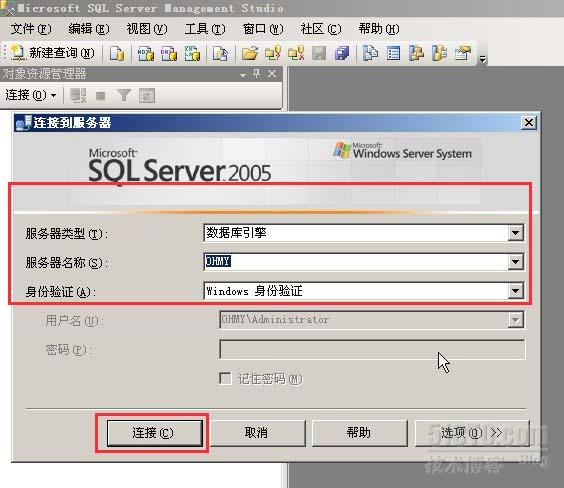
Task: Click the Filter funnel icon in Object Explorer
Action: pos(124,96)
